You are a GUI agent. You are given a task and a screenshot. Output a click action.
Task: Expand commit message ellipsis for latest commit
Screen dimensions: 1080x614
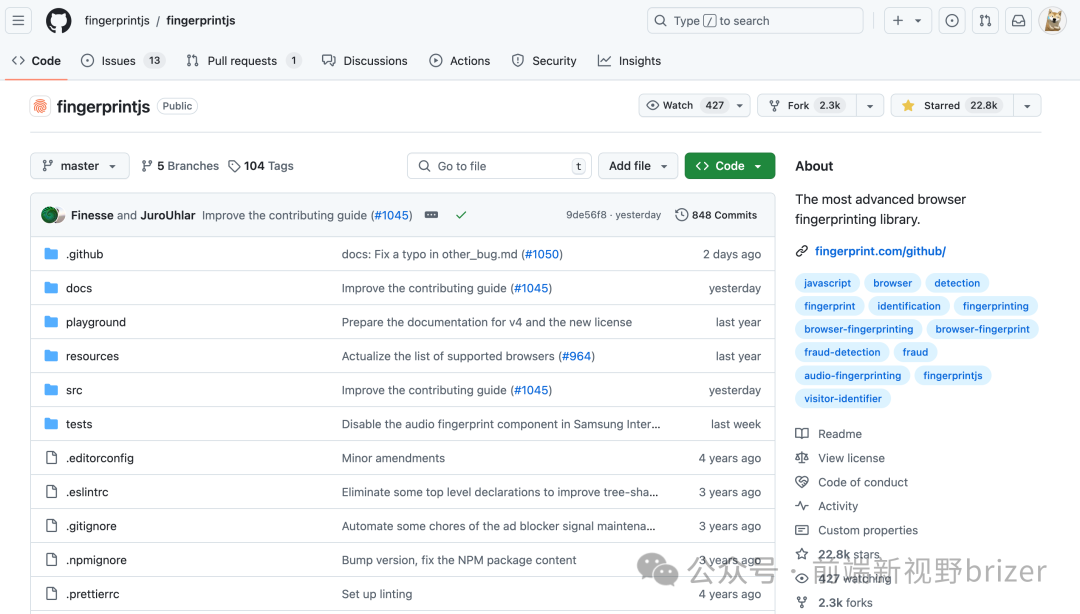(x=431, y=215)
